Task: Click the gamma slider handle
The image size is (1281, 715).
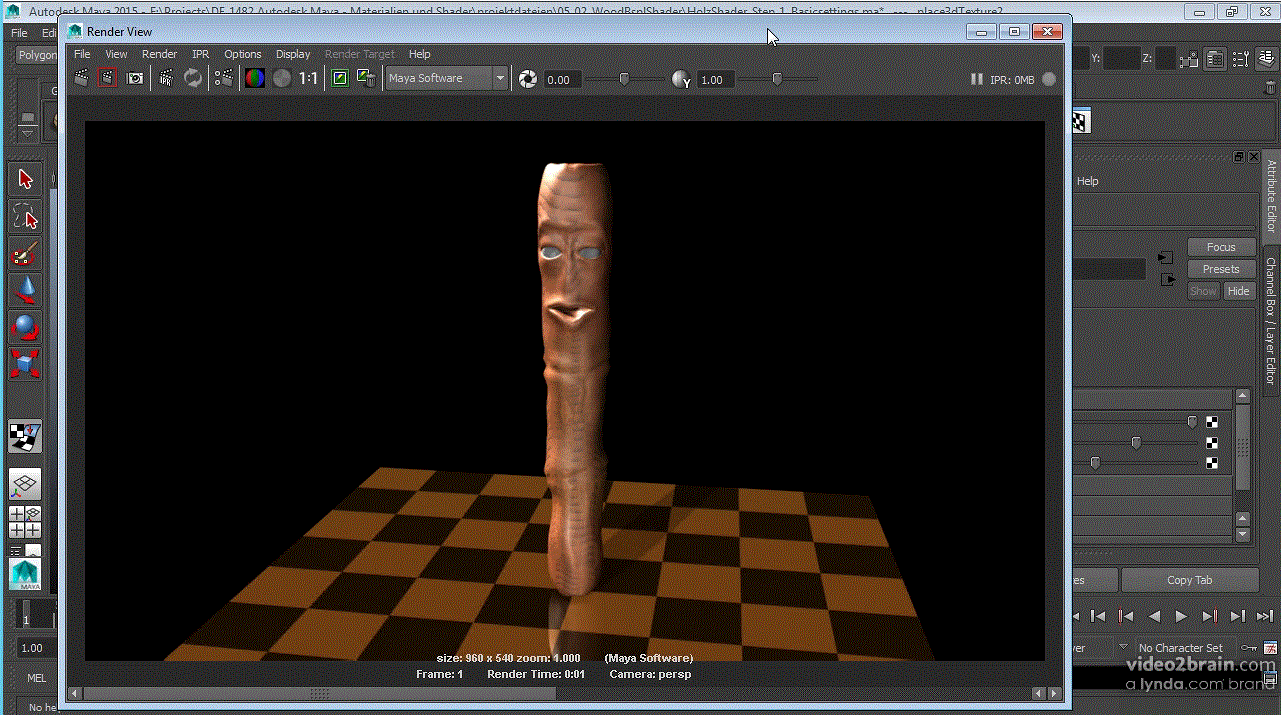Action: [777, 78]
